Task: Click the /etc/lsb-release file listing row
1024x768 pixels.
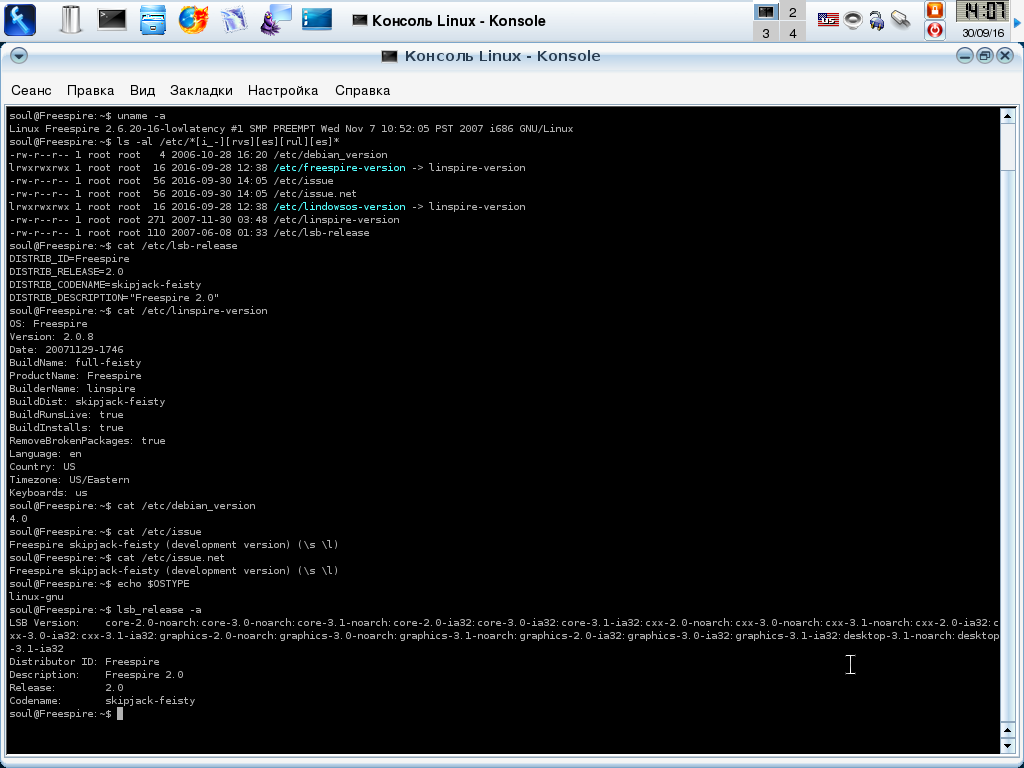Action: [189, 233]
